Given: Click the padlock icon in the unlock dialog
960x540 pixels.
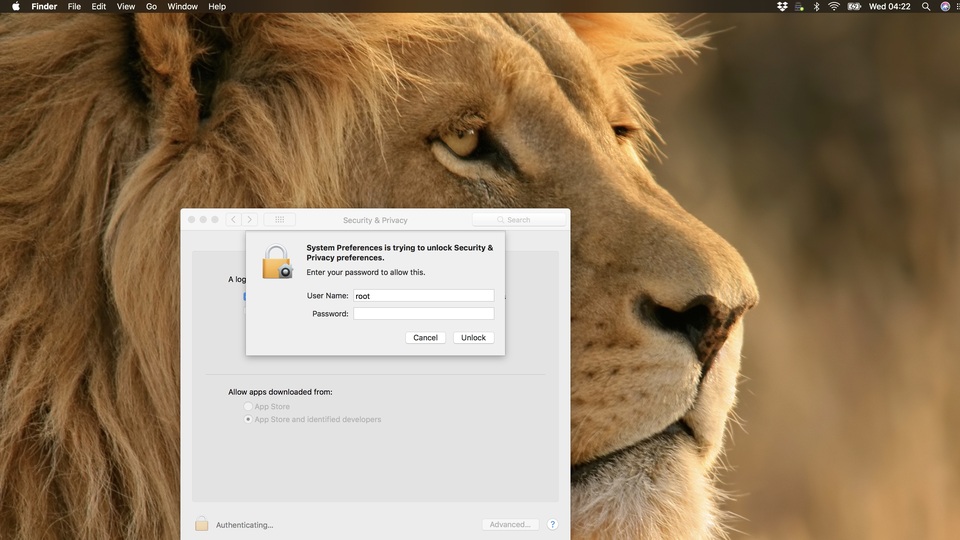Looking at the screenshot, I should coord(277,262).
